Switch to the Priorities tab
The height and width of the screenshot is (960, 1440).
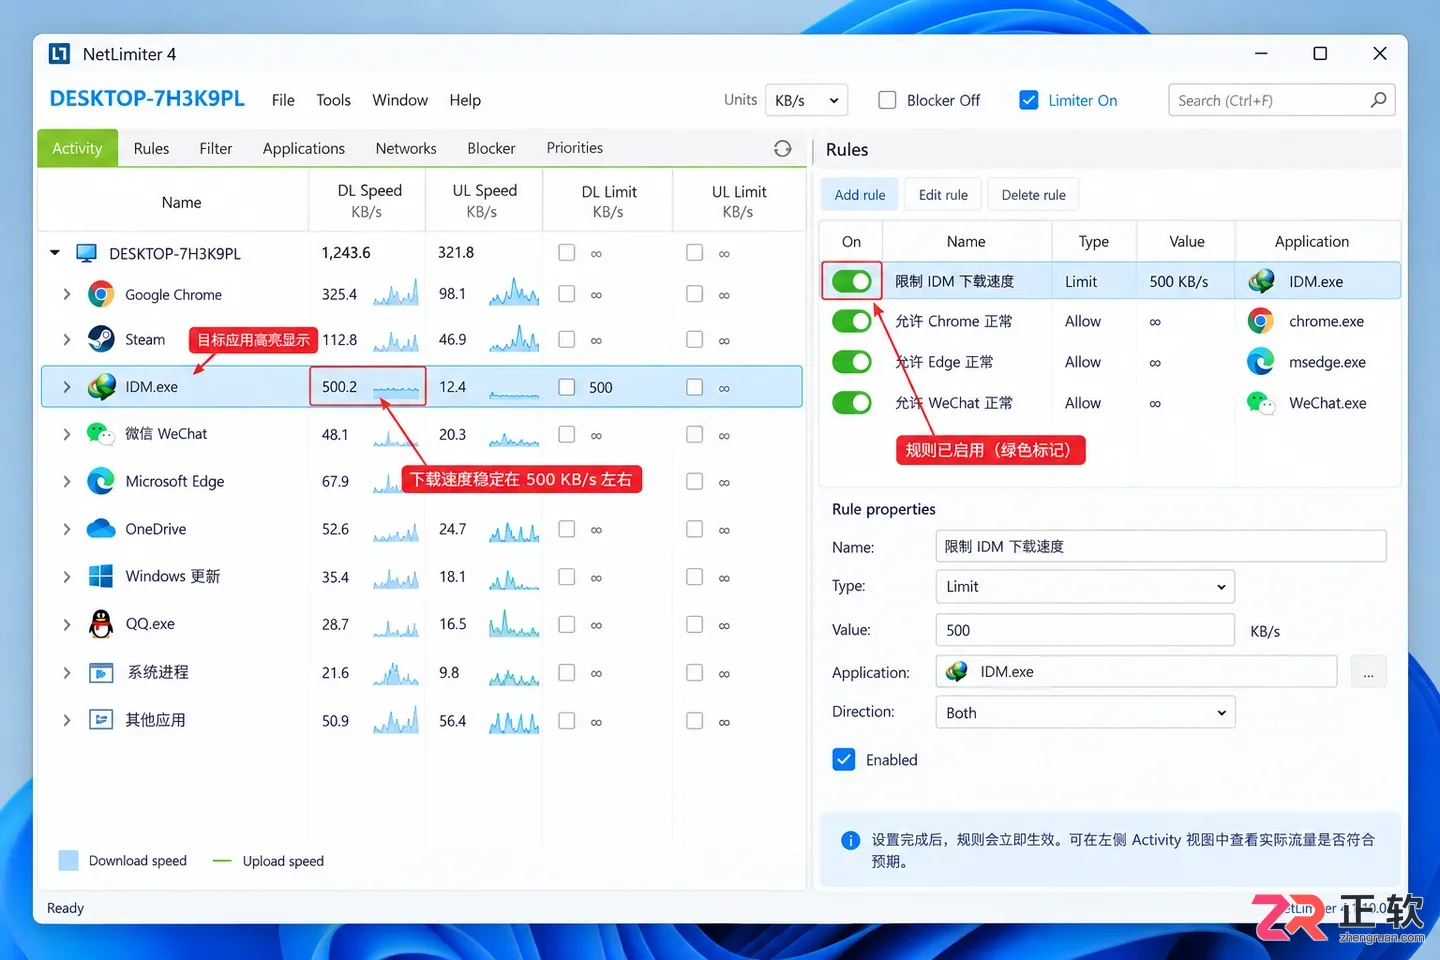tap(574, 148)
